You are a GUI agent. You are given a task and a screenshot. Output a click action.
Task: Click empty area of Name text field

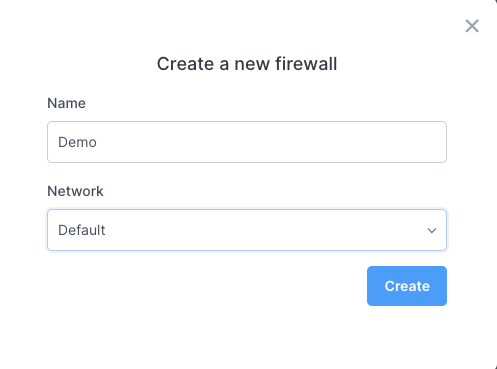[x=267, y=142]
